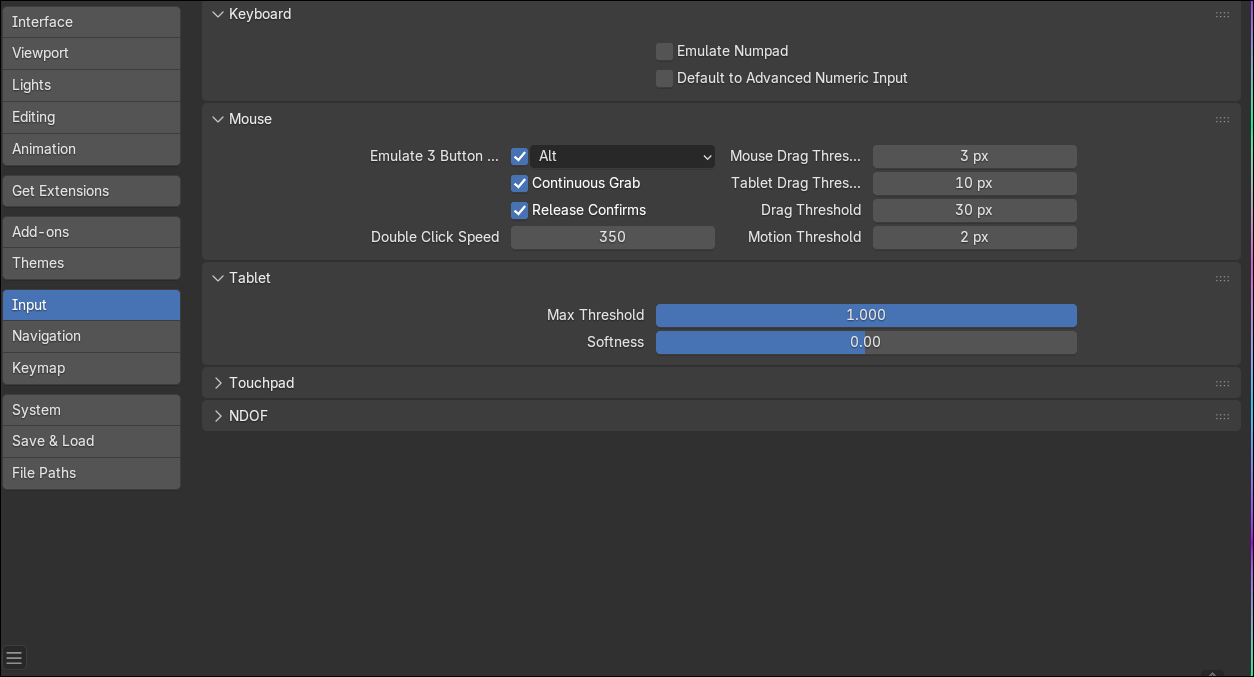The width and height of the screenshot is (1254, 677).
Task: Open the Alt emulate button dropdown
Action: click(622, 156)
